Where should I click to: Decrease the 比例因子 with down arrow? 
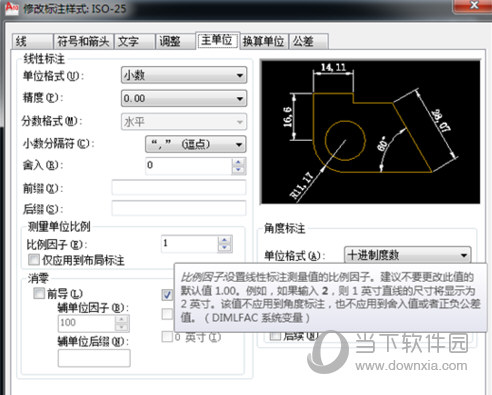[224, 248]
